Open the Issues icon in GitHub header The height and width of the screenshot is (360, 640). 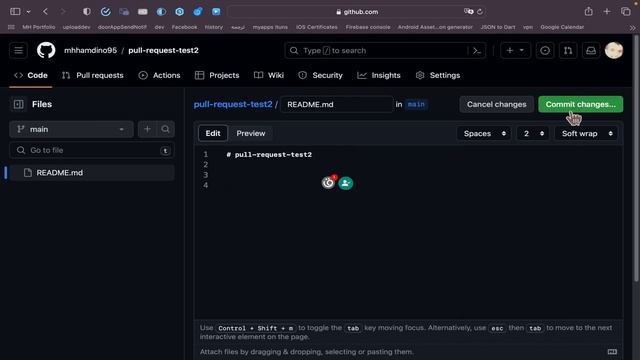[x=545, y=51]
